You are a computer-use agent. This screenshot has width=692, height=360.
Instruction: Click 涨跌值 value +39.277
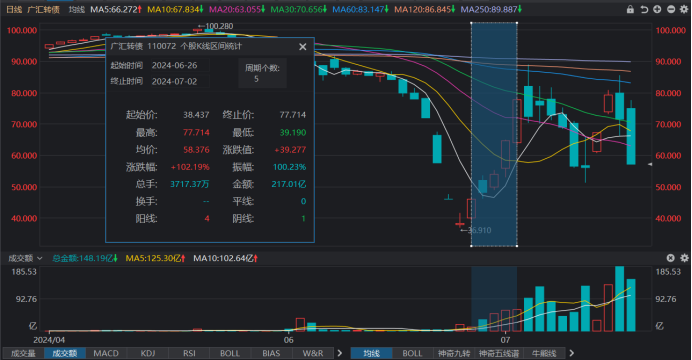[x=290, y=150]
